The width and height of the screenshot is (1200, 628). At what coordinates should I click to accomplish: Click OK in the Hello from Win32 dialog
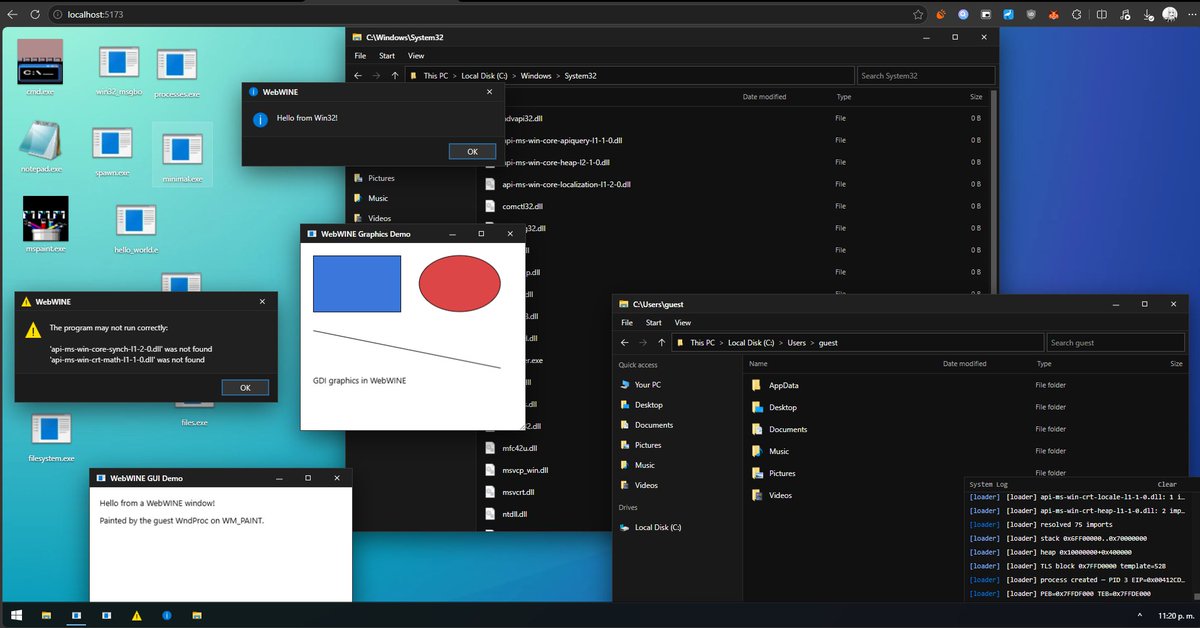(472, 151)
